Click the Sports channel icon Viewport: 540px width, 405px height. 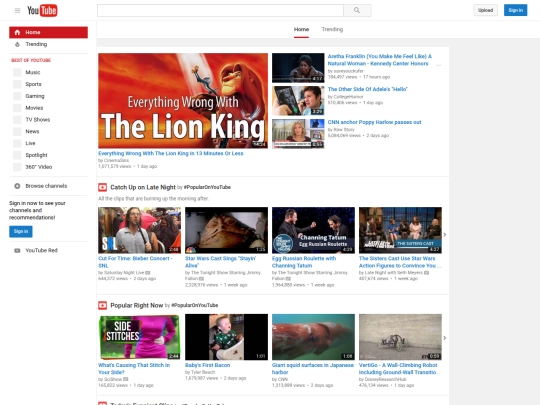tap(17, 84)
